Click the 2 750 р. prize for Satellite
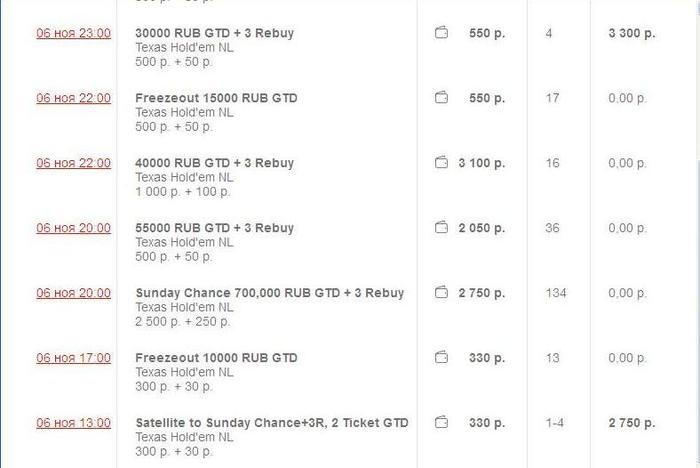Image resolution: width=700 pixels, height=468 pixels. (631, 423)
